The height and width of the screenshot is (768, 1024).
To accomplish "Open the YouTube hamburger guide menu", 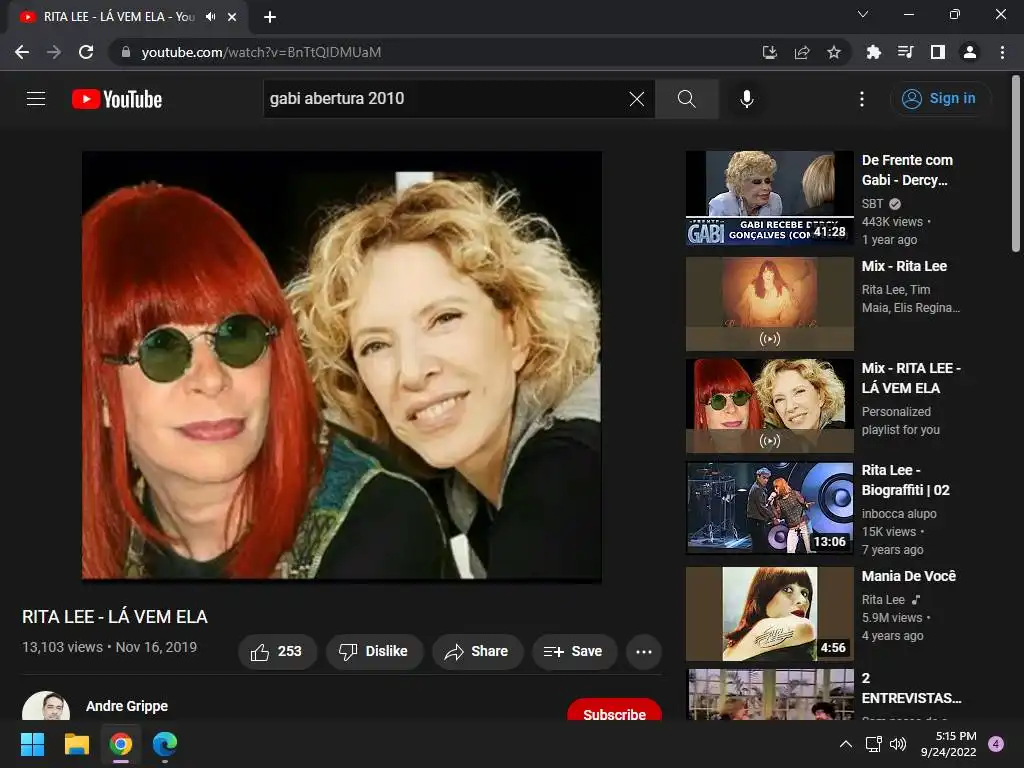I will coord(36,99).
